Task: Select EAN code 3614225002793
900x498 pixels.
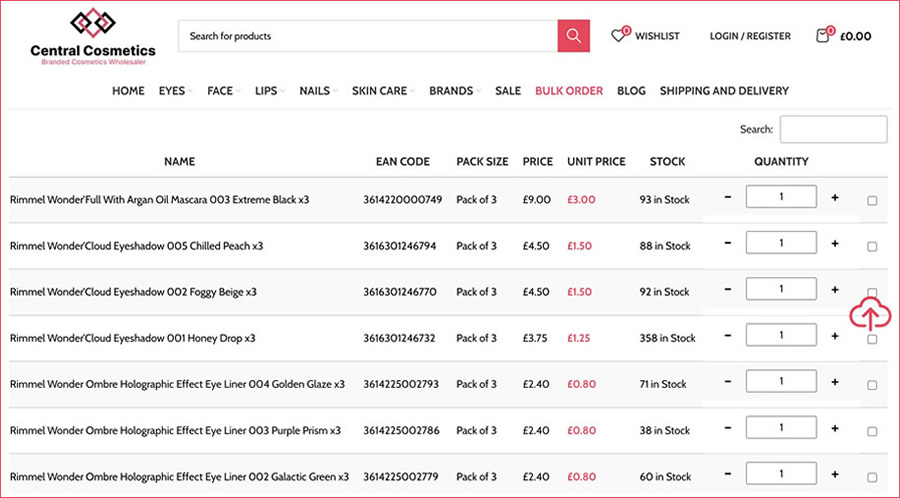Action: point(401,384)
